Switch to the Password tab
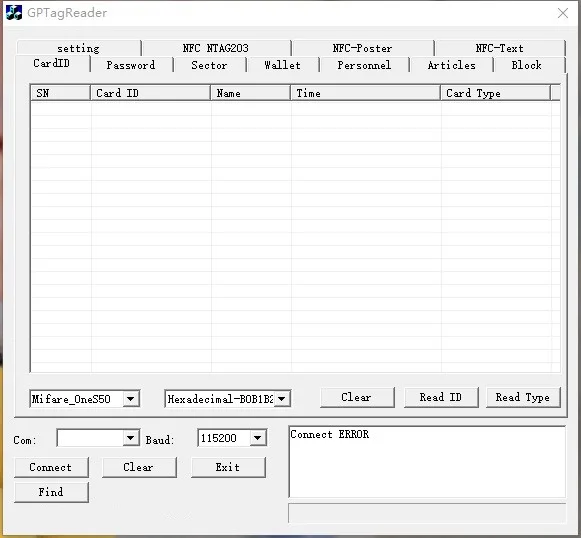Screen dimensions: 581x538 [x=131, y=65]
